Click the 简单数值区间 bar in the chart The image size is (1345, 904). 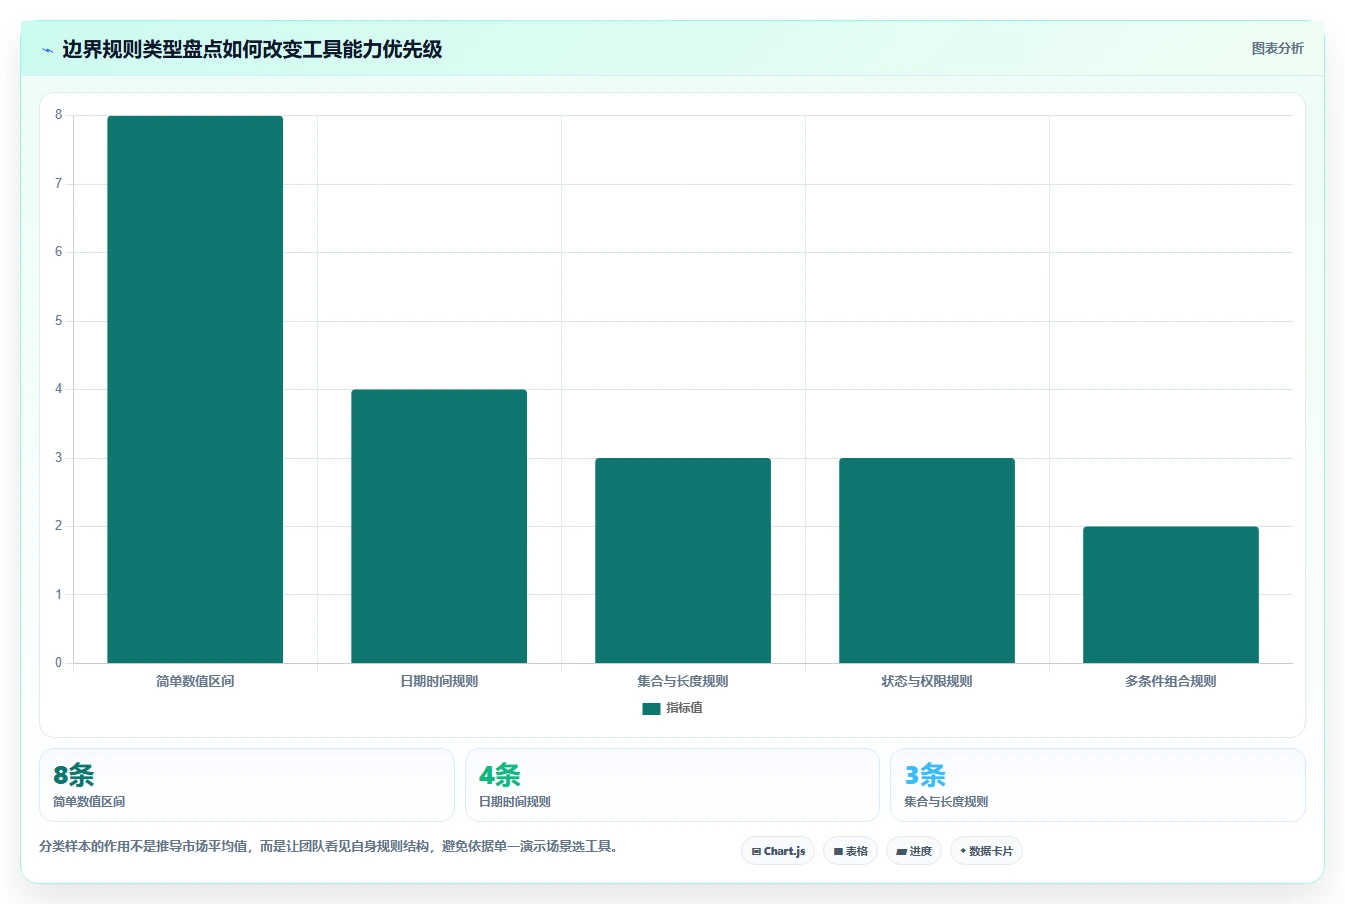coord(195,389)
